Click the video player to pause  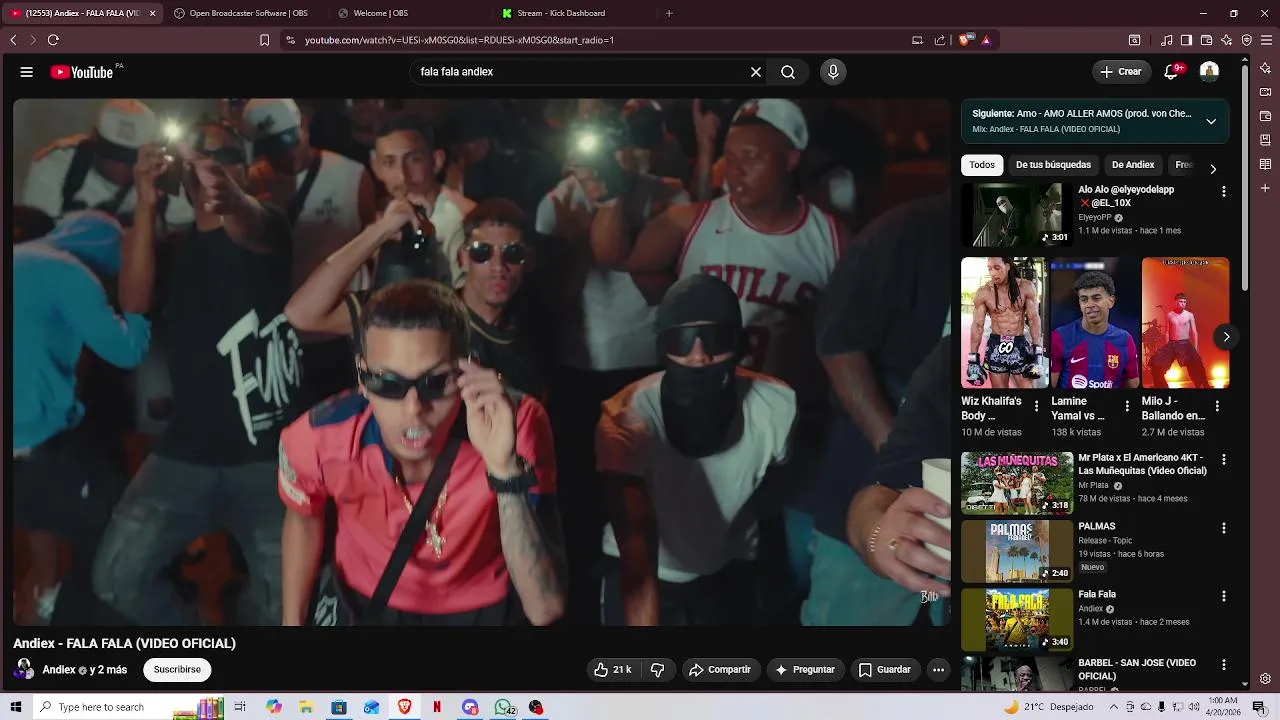tap(481, 362)
